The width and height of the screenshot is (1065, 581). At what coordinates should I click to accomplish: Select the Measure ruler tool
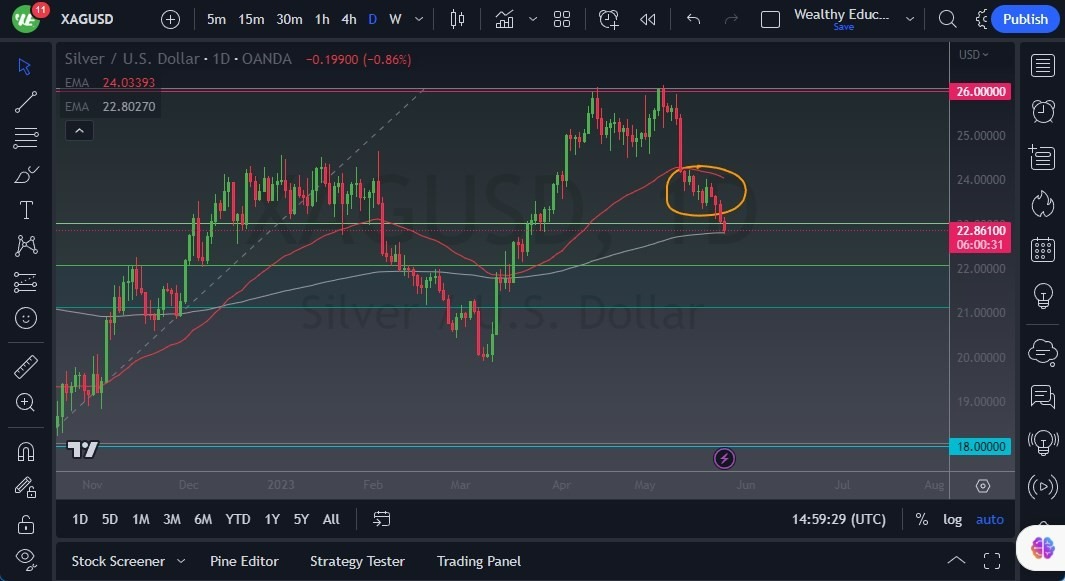pyautogui.click(x=26, y=367)
